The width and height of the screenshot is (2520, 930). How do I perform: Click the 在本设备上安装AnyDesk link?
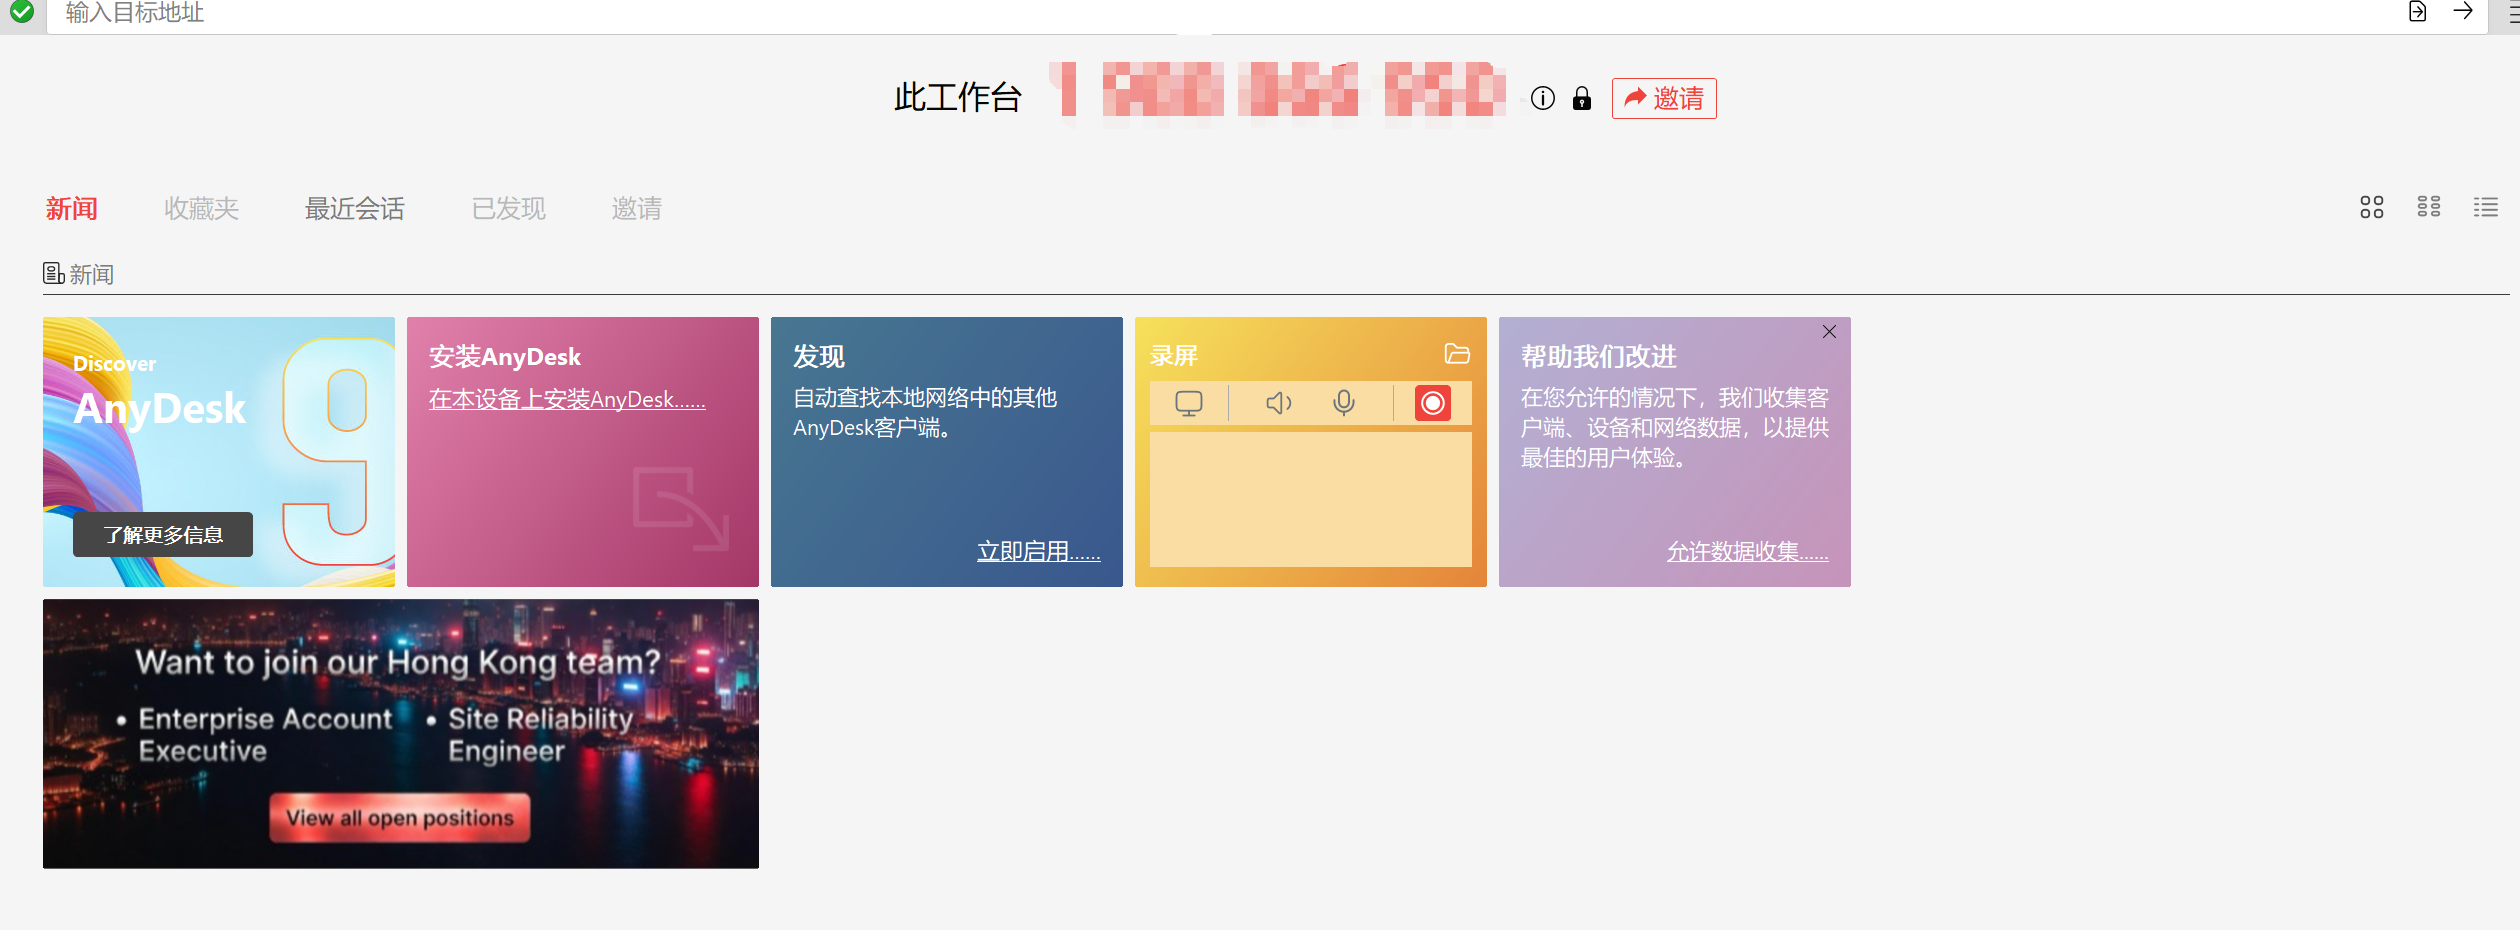[x=567, y=399]
